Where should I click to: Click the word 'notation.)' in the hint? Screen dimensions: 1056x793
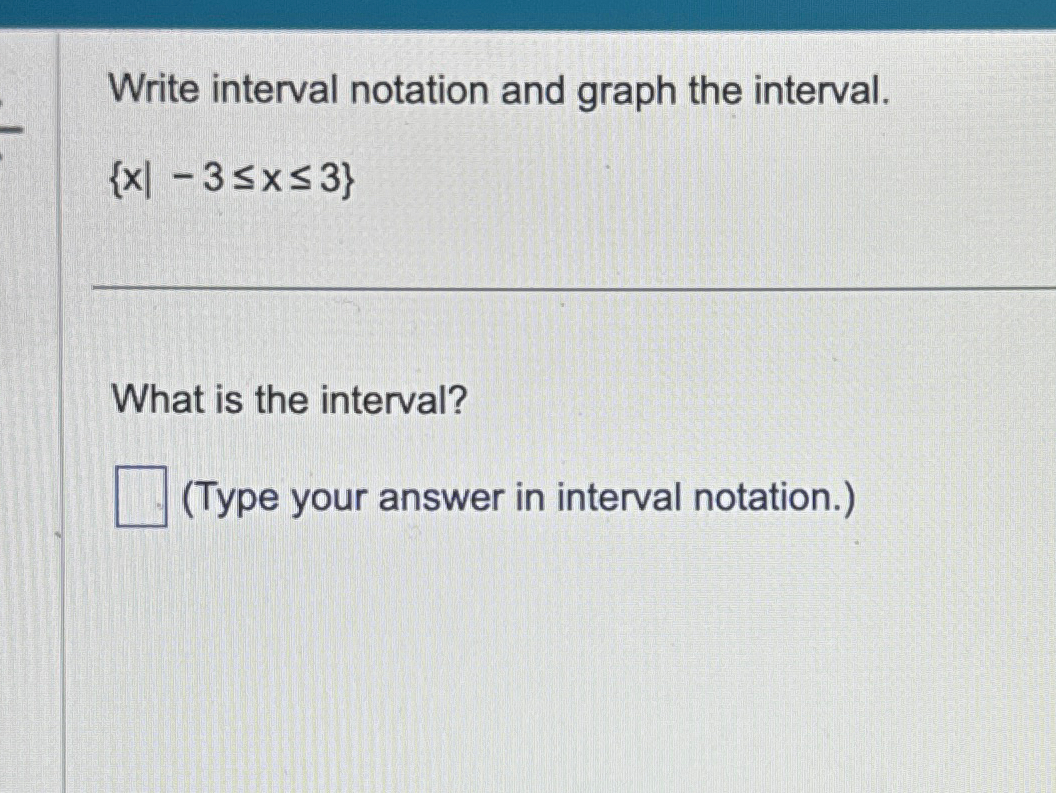(775, 498)
